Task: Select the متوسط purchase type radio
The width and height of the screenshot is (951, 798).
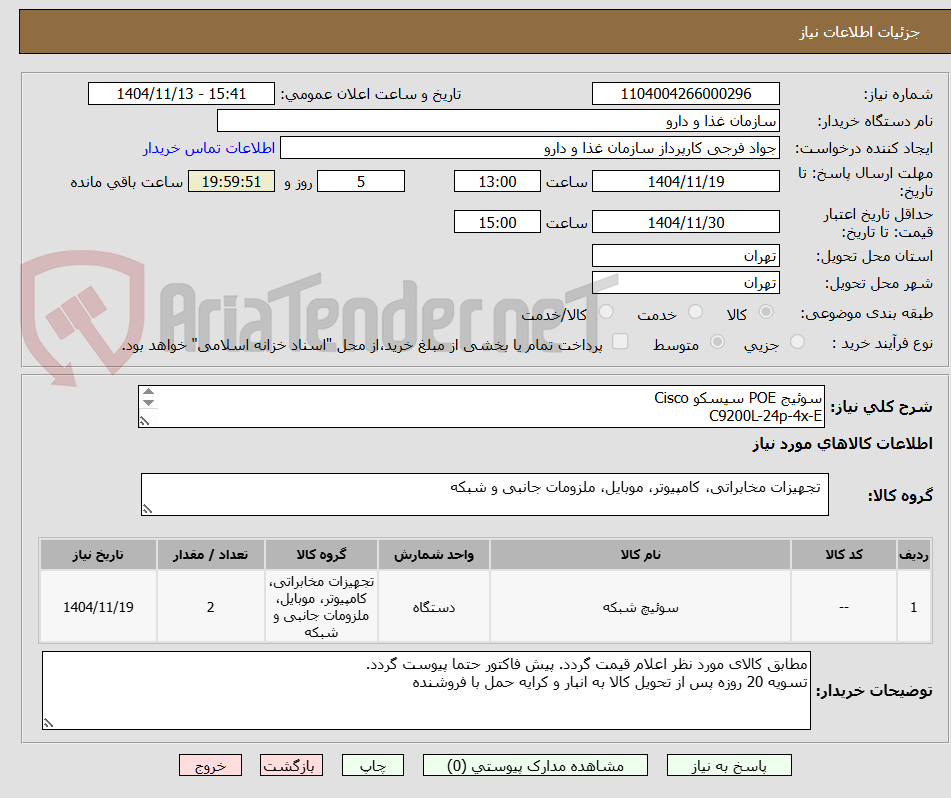Action: tap(717, 341)
